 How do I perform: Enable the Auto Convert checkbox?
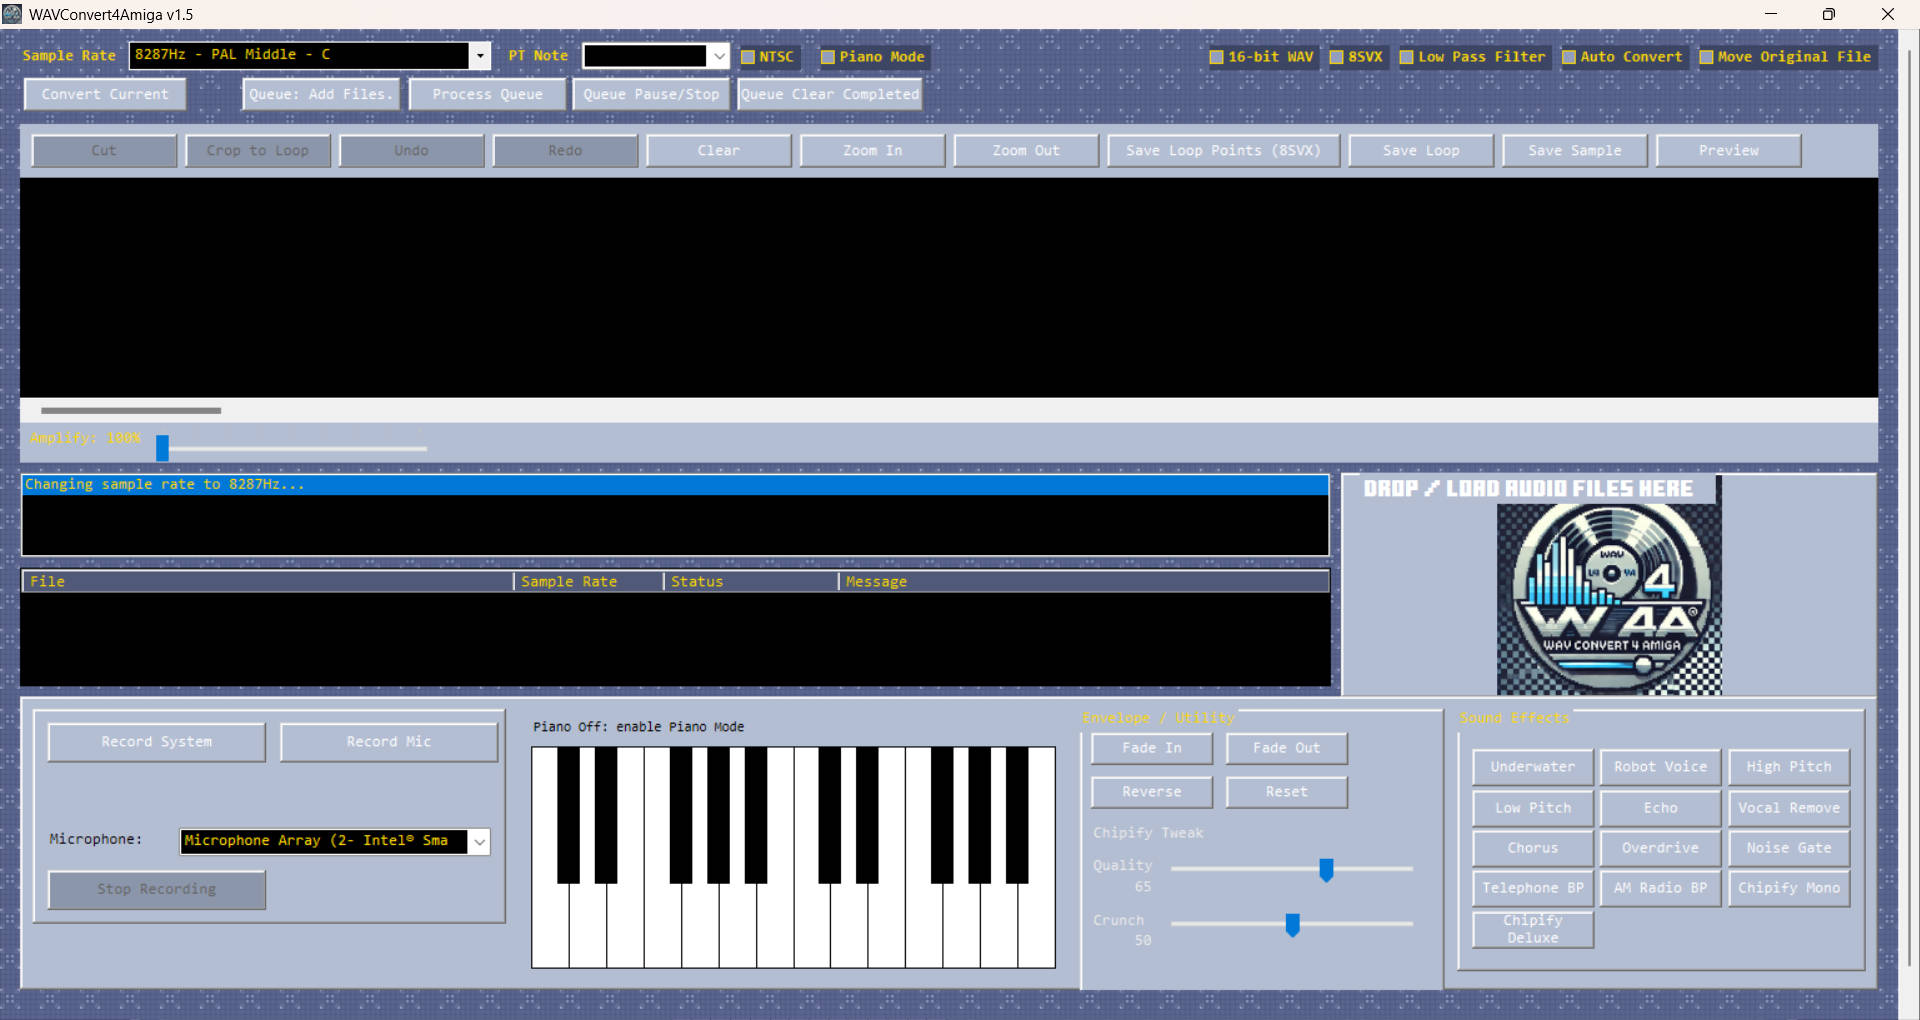click(1569, 57)
